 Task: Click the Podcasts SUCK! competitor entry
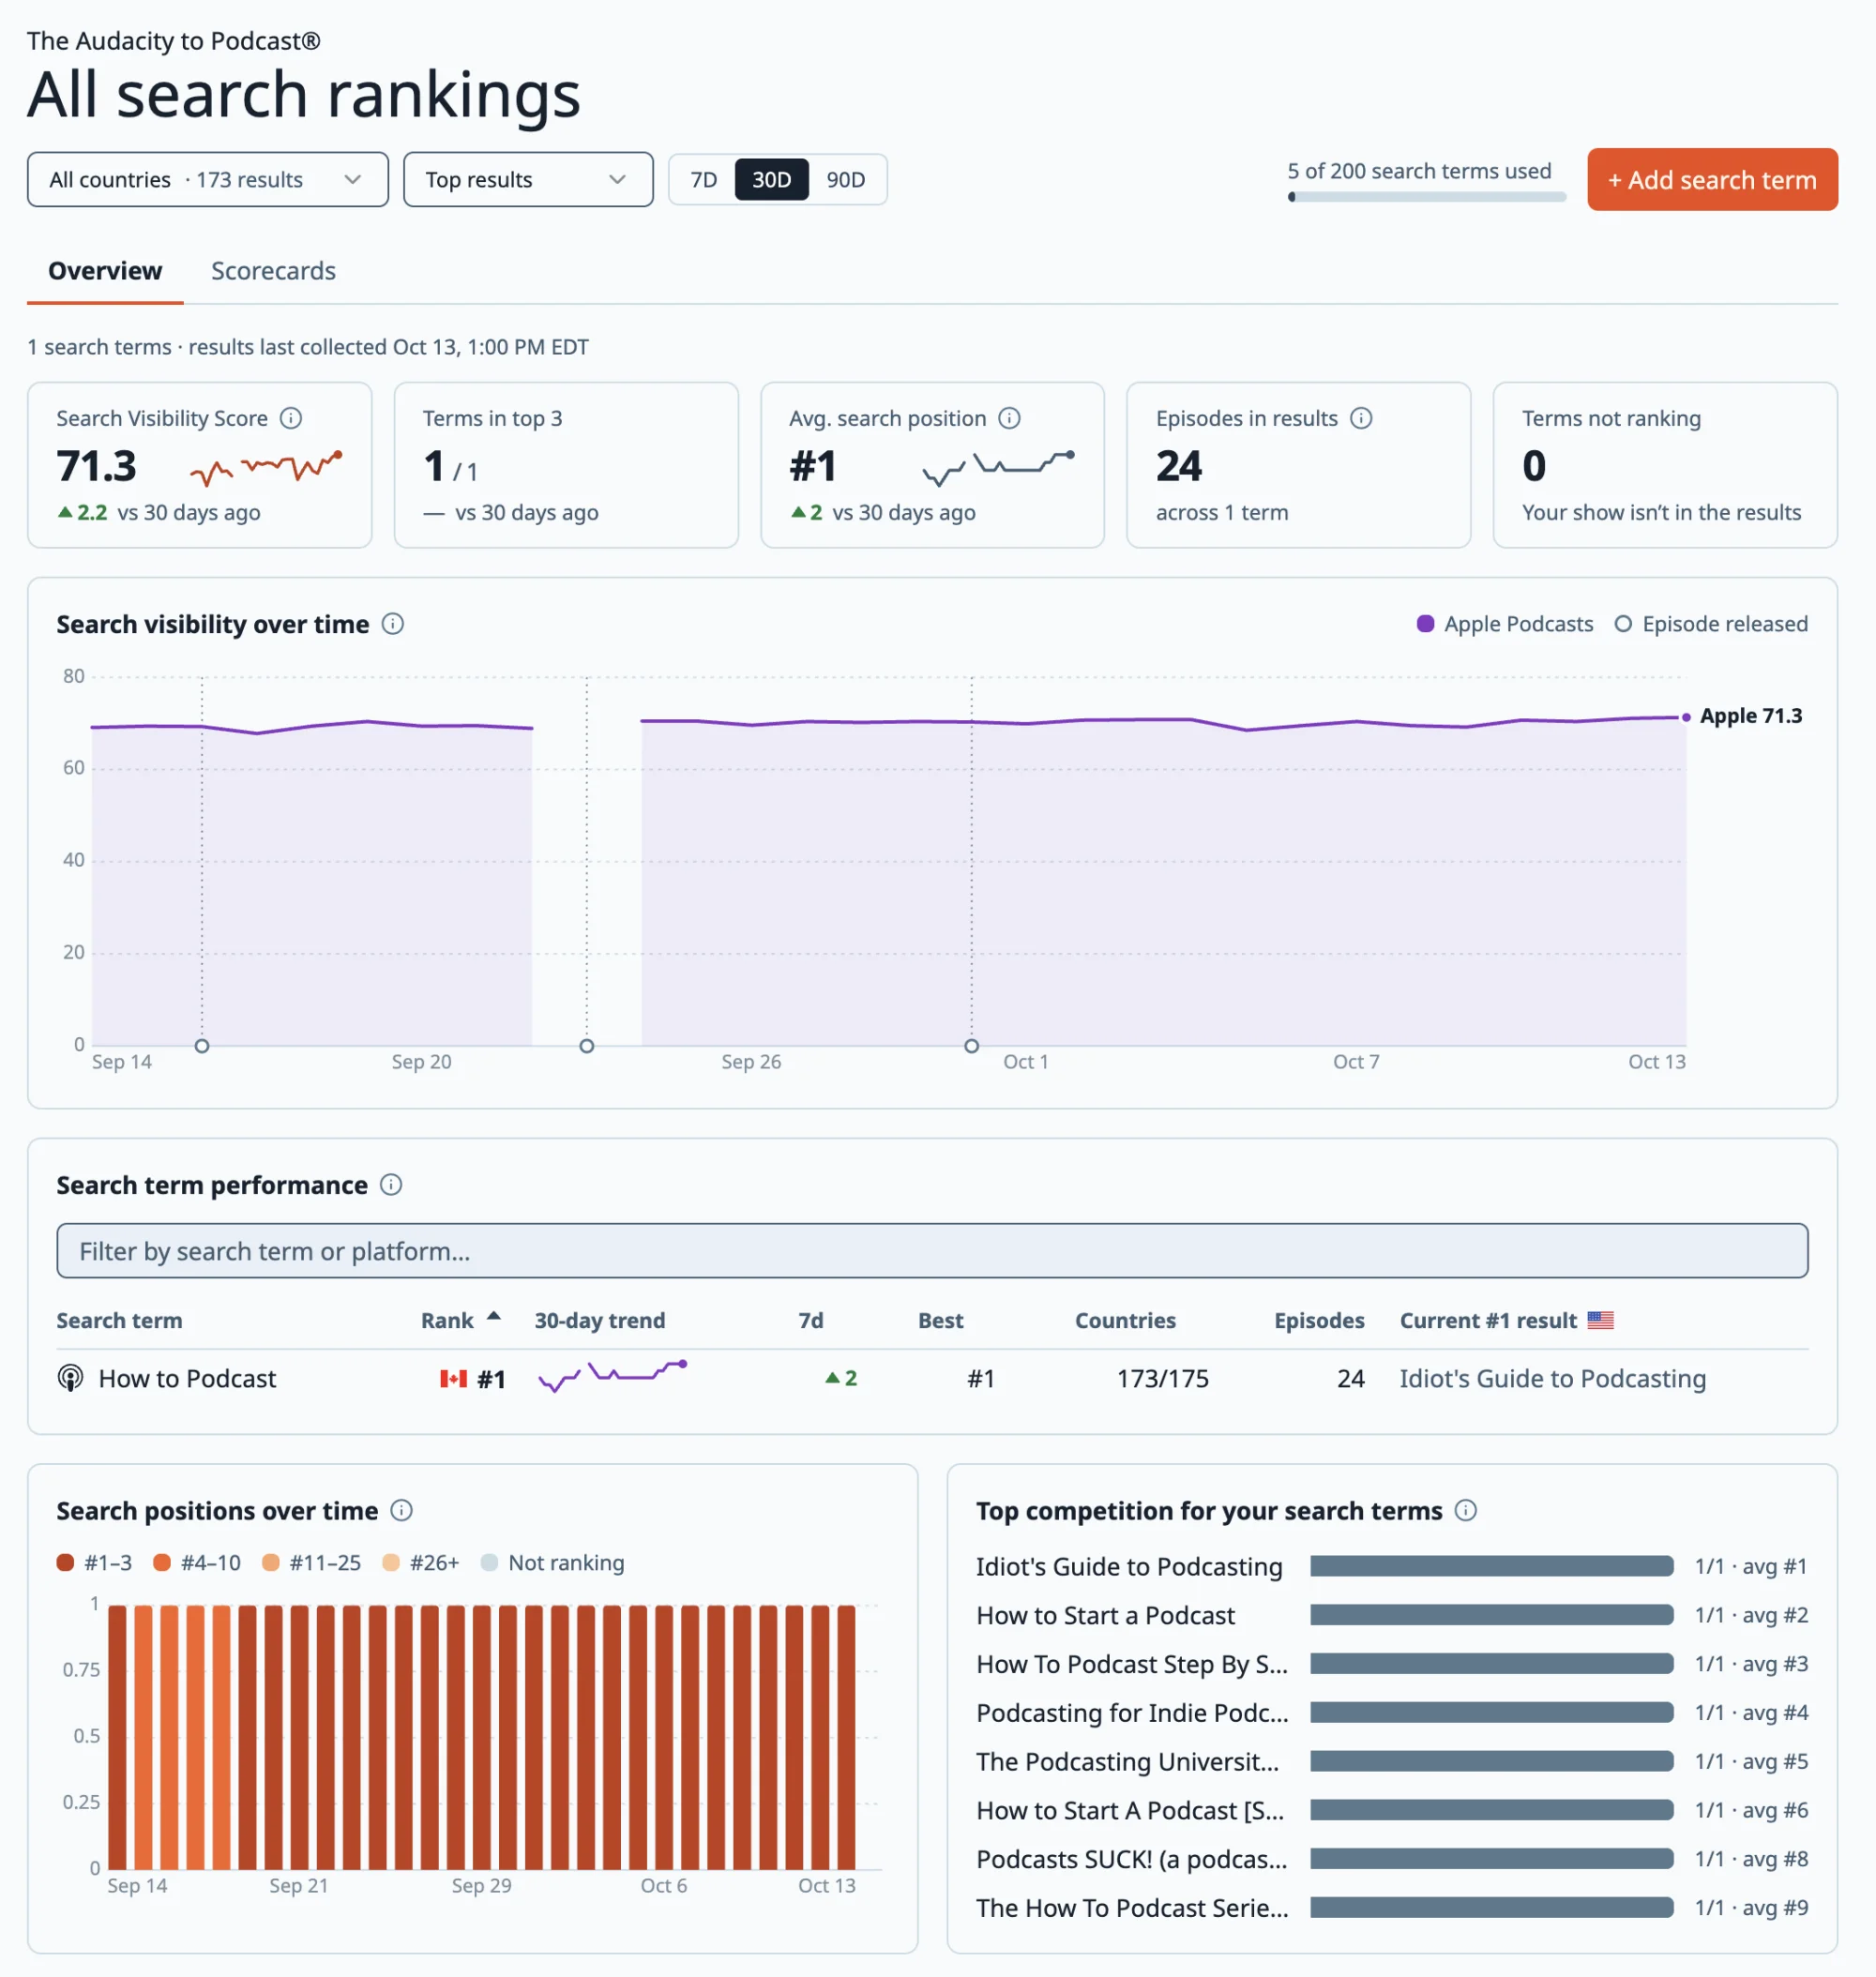click(1132, 1859)
